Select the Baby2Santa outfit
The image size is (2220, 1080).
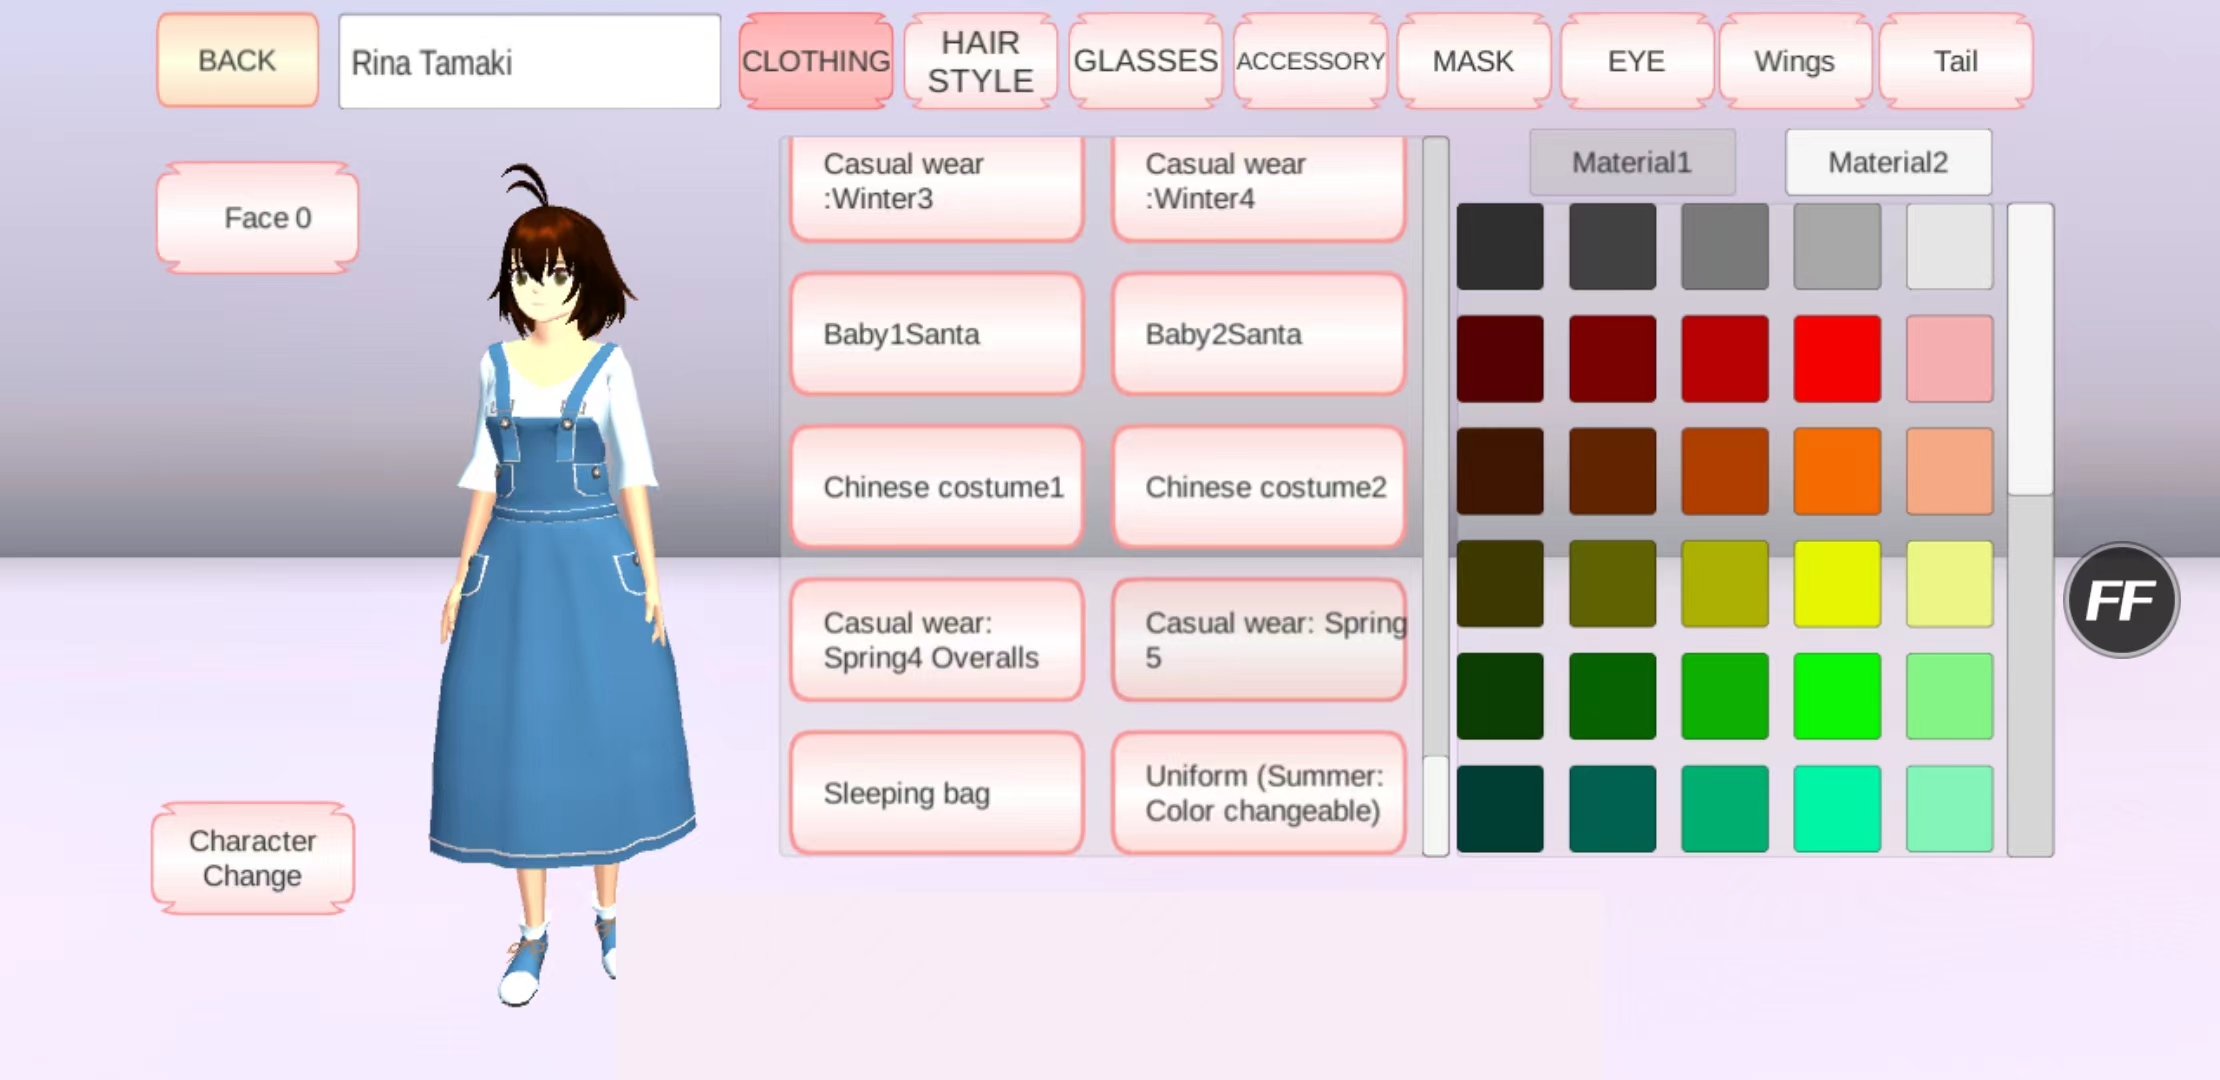click(x=1258, y=334)
